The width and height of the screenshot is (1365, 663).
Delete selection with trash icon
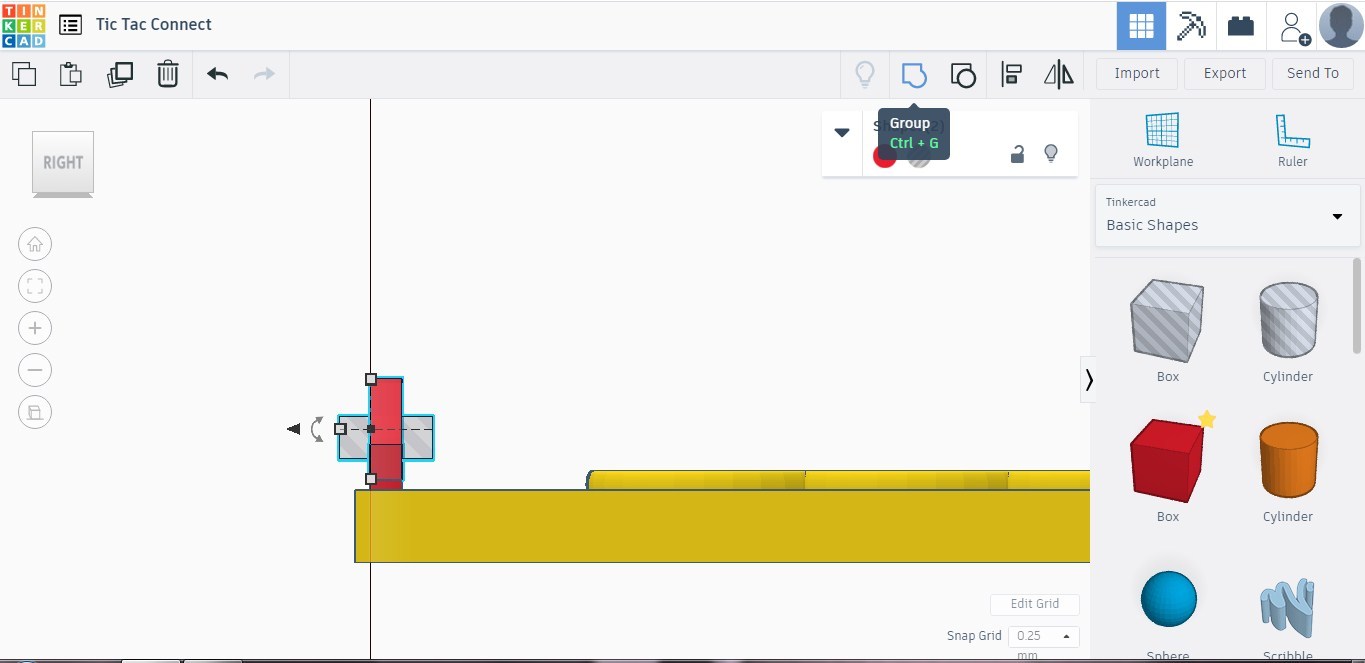(167, 74)
